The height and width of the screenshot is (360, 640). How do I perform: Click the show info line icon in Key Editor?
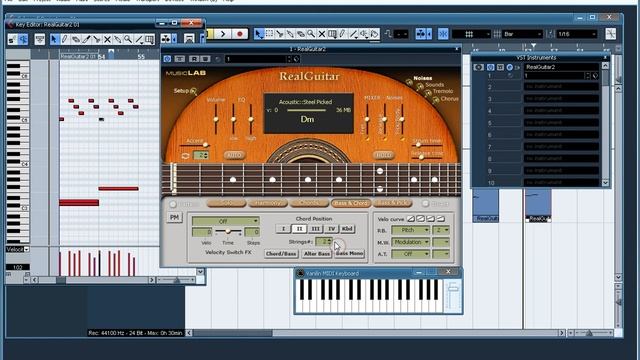[x=40, y=39]
